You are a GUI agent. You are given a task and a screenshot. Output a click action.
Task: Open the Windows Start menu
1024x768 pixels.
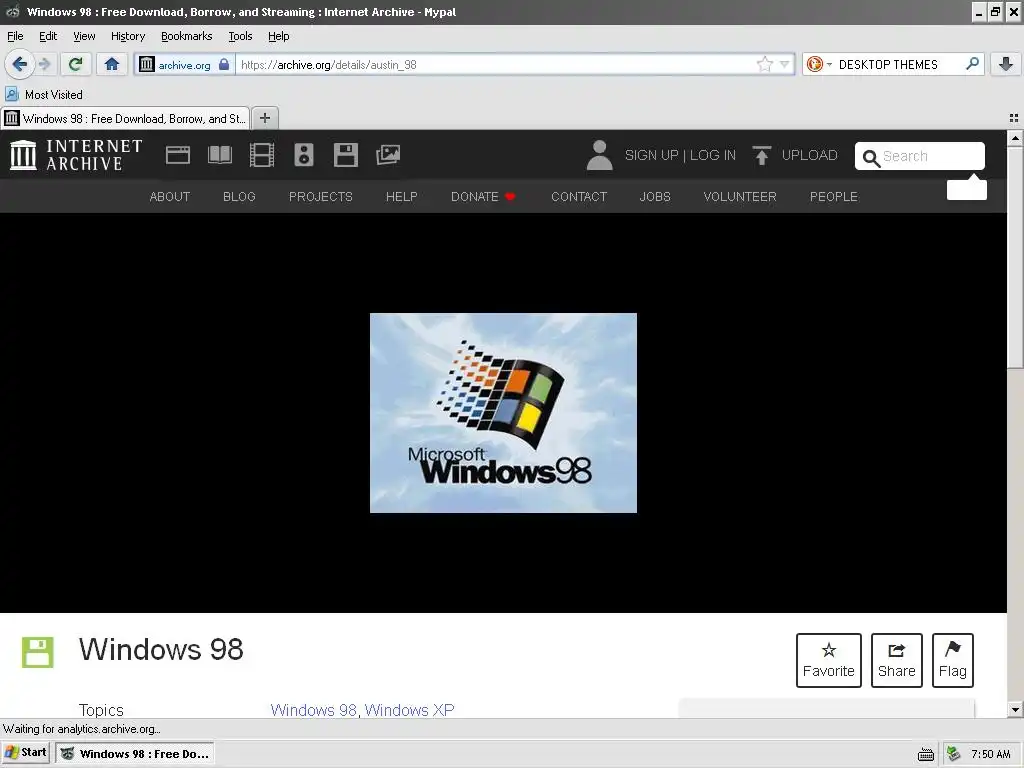click(x=26, y=753)
